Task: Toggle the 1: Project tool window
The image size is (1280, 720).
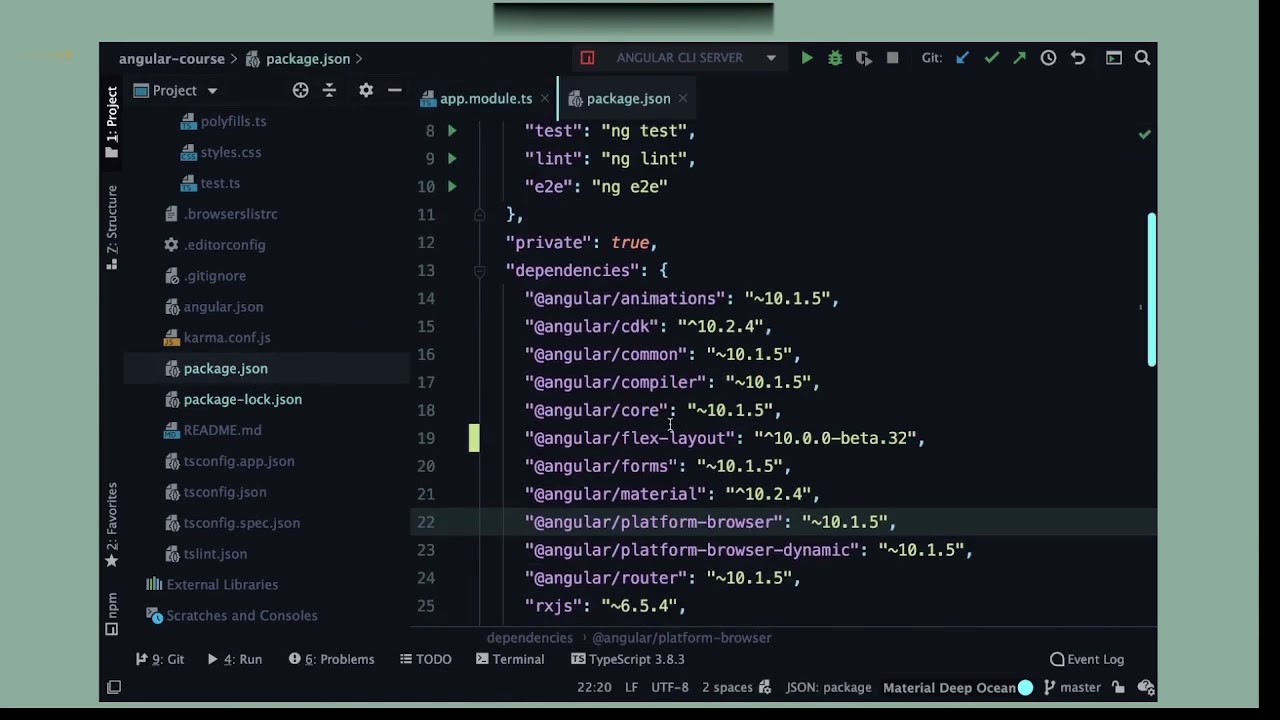Action: pos(112,122)
